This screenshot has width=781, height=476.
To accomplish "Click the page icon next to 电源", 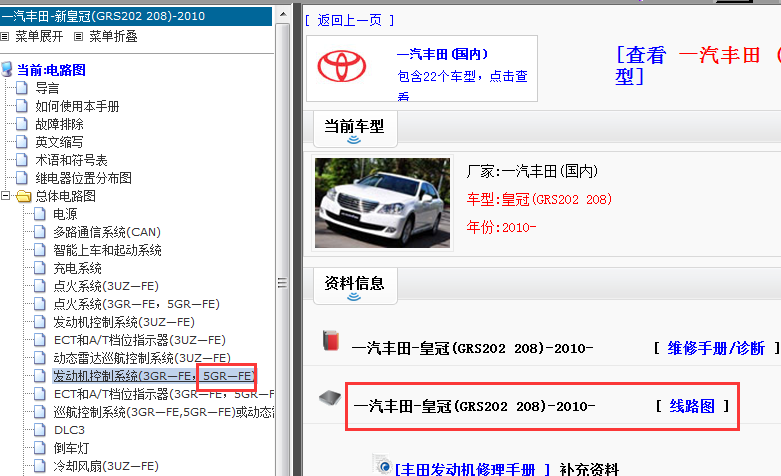I will click(39, 214).
